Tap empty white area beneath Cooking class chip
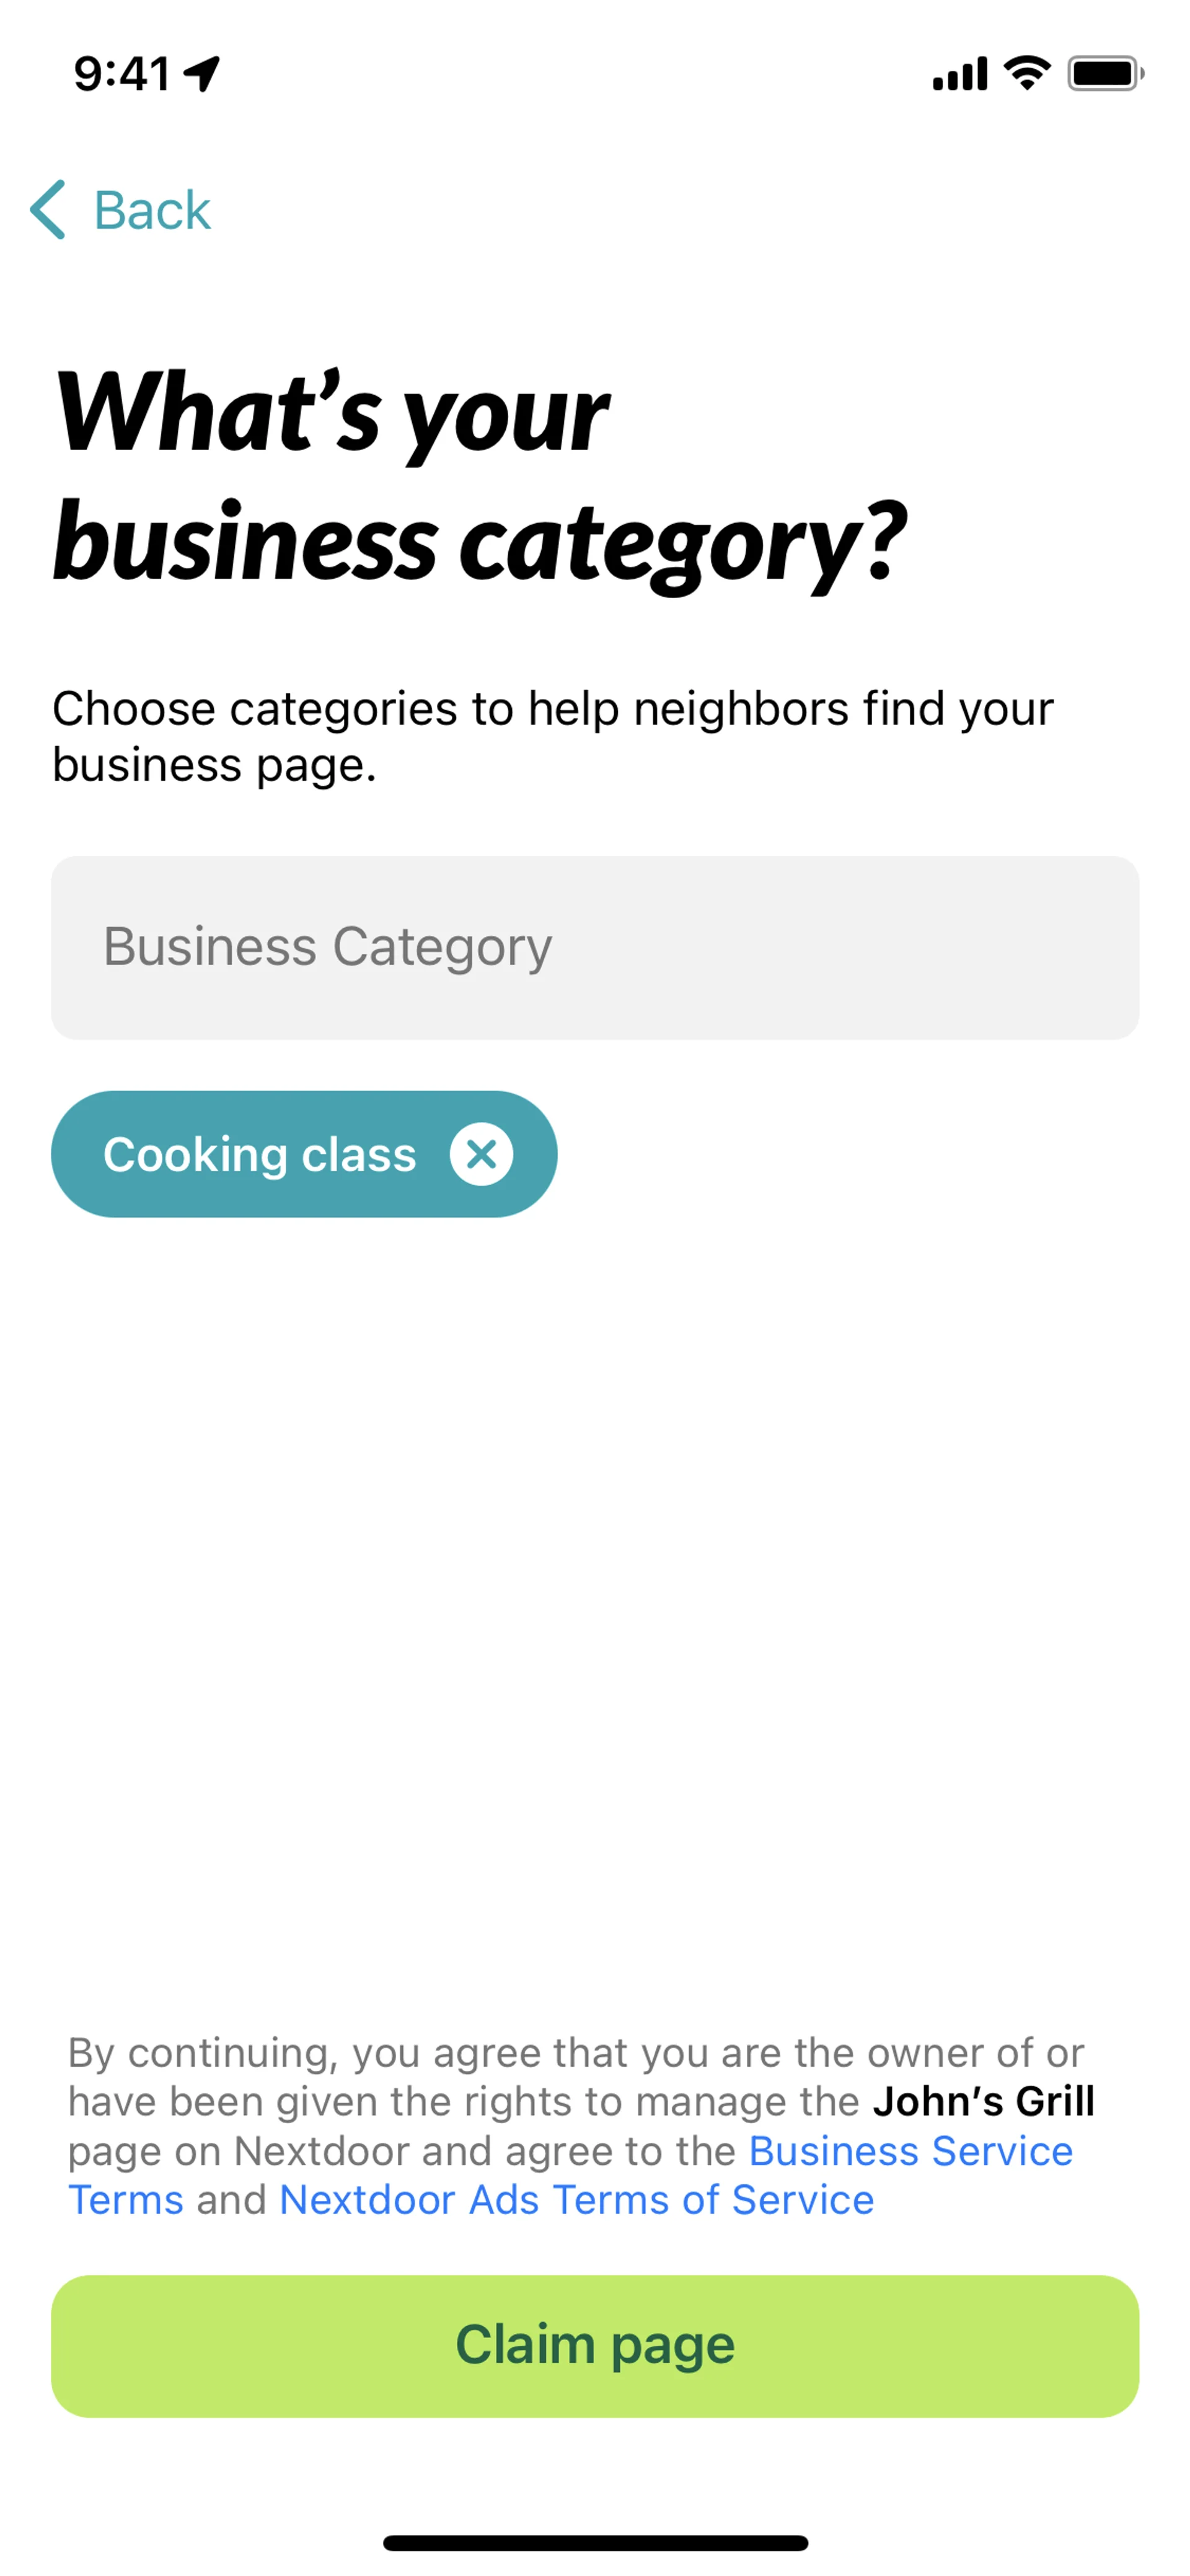This screenshot has height=2576, width=1190. (595, 1600)
